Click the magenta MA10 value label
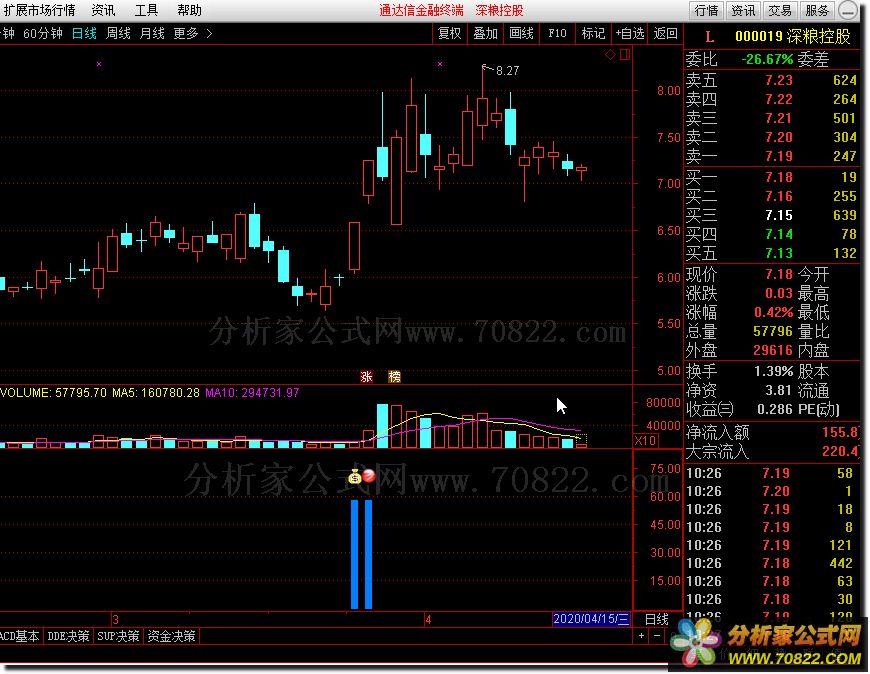This screenshot has height=674, width=870. 252,393
